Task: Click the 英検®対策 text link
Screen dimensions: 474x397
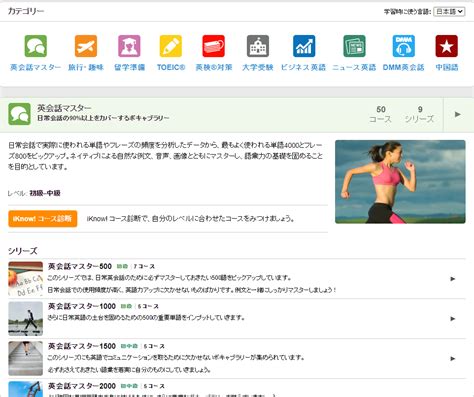Action: [214, 67]
